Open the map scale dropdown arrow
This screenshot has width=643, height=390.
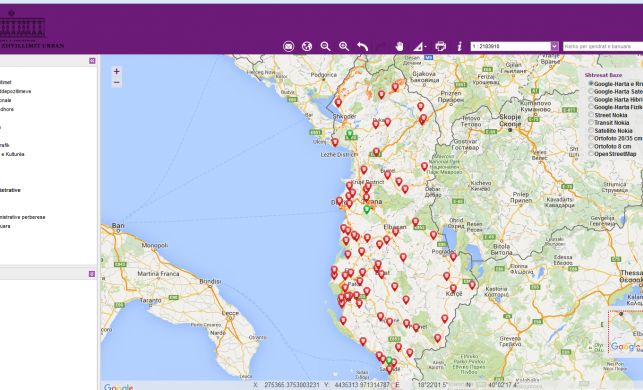point(554,46)
